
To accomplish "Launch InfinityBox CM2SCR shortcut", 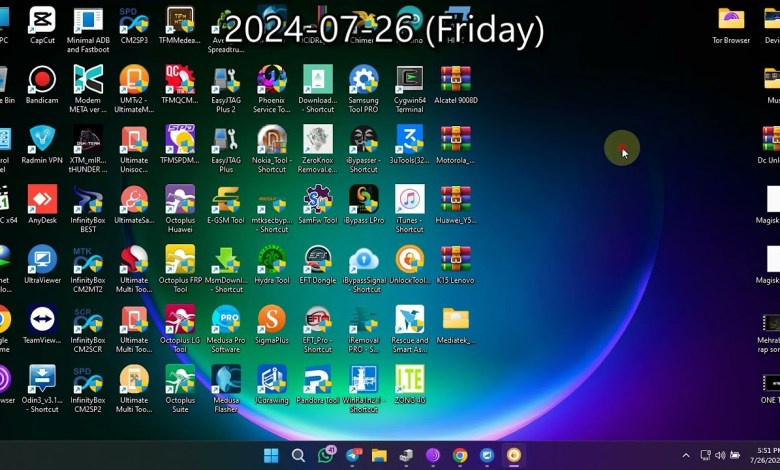I will tap(88, 319).
